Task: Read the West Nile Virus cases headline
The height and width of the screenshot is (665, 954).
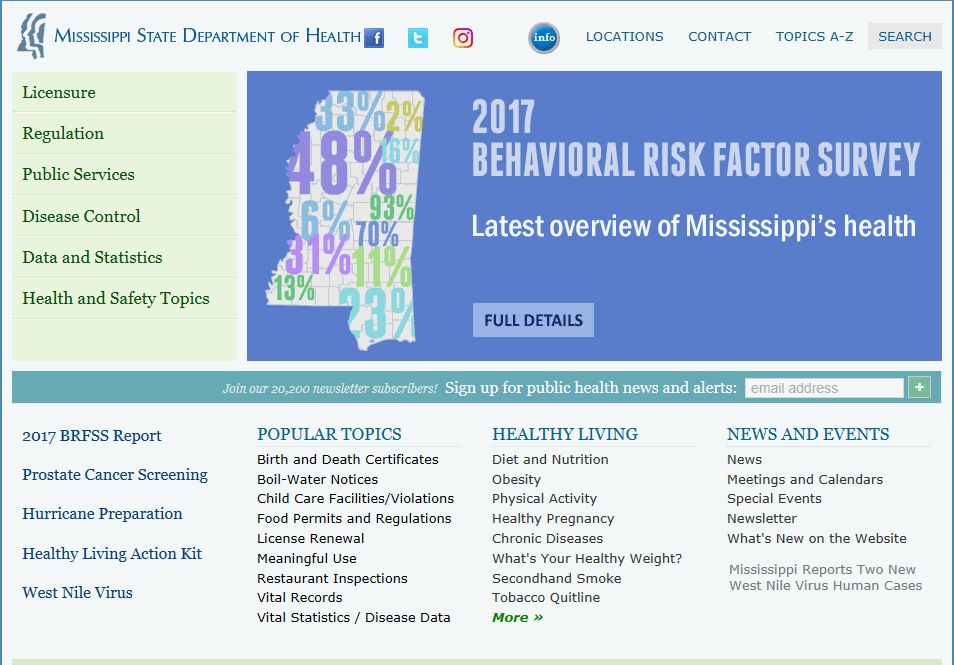Action: 826,577
